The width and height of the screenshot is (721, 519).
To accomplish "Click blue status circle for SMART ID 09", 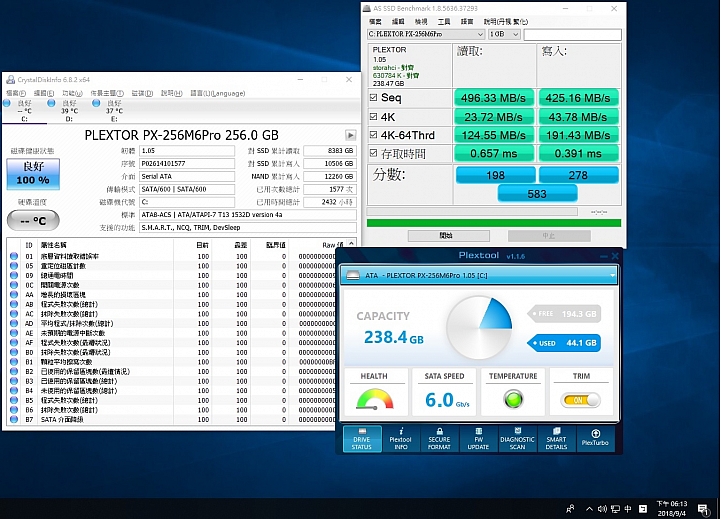I will [14, 275].
